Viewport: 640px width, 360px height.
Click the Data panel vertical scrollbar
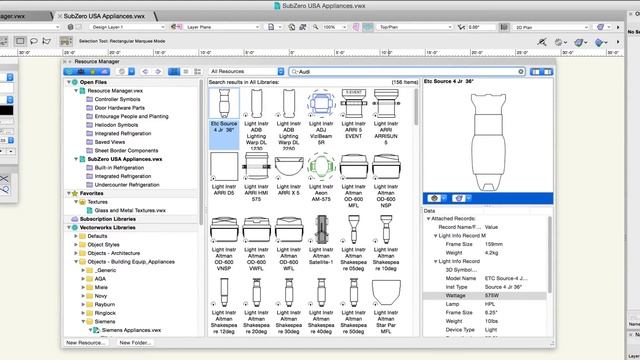tap(549, 254)
